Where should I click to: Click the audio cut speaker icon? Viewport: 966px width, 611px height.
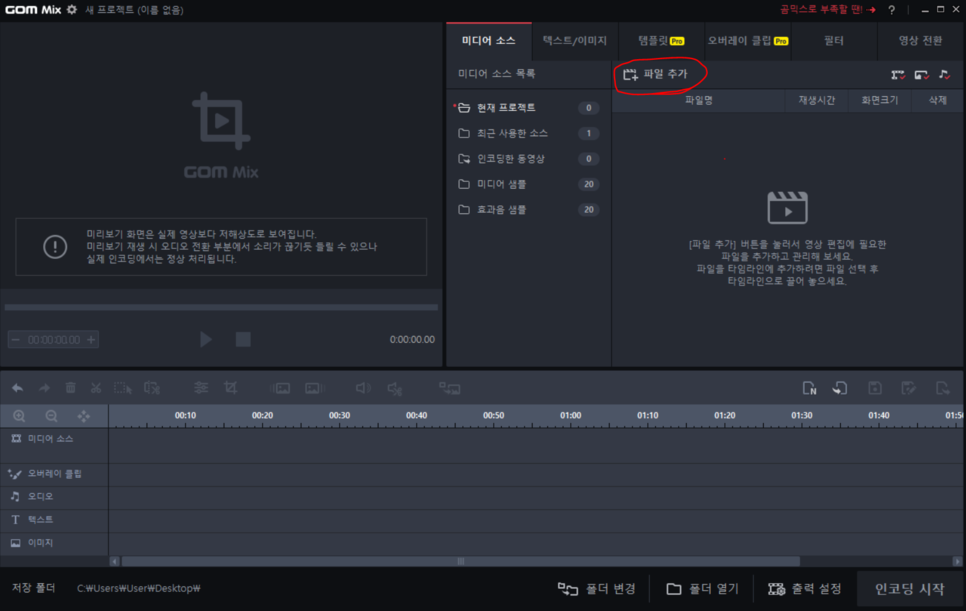point(394,388)
